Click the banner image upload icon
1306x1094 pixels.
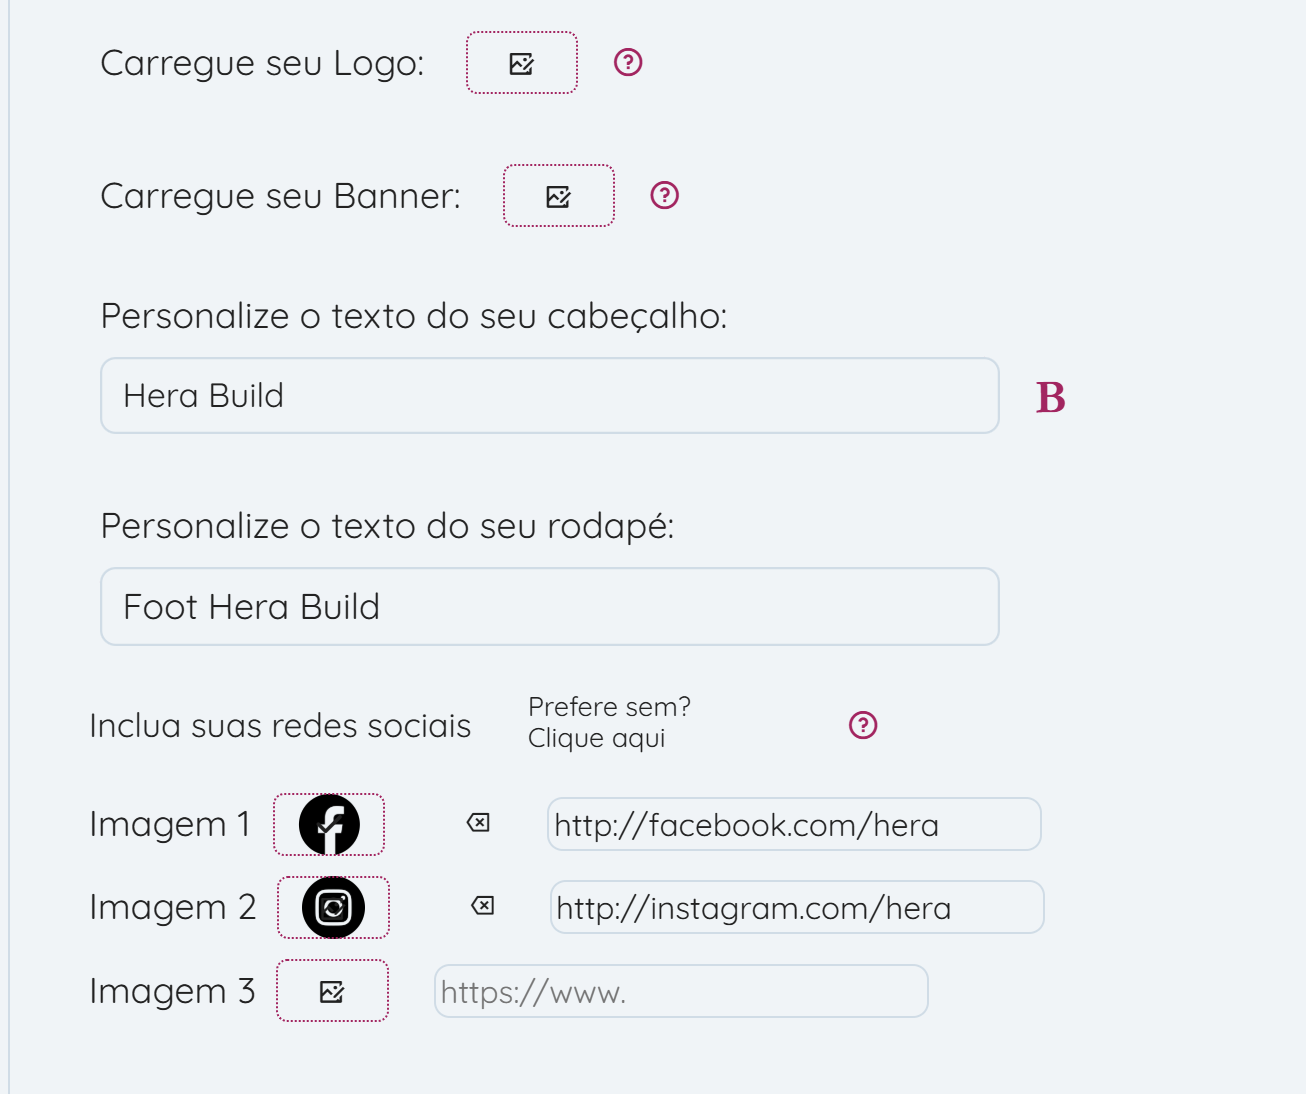coord(559,196)
